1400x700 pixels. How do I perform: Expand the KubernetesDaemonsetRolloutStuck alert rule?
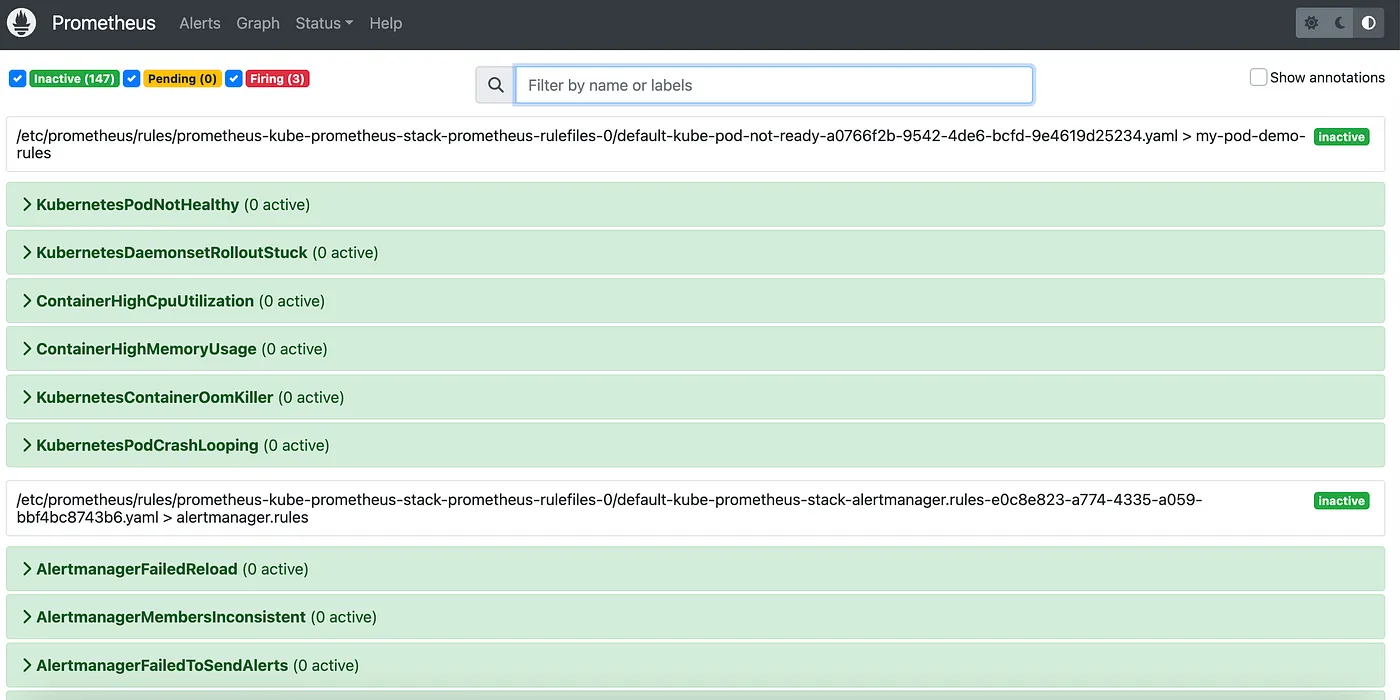click(695, 253)
